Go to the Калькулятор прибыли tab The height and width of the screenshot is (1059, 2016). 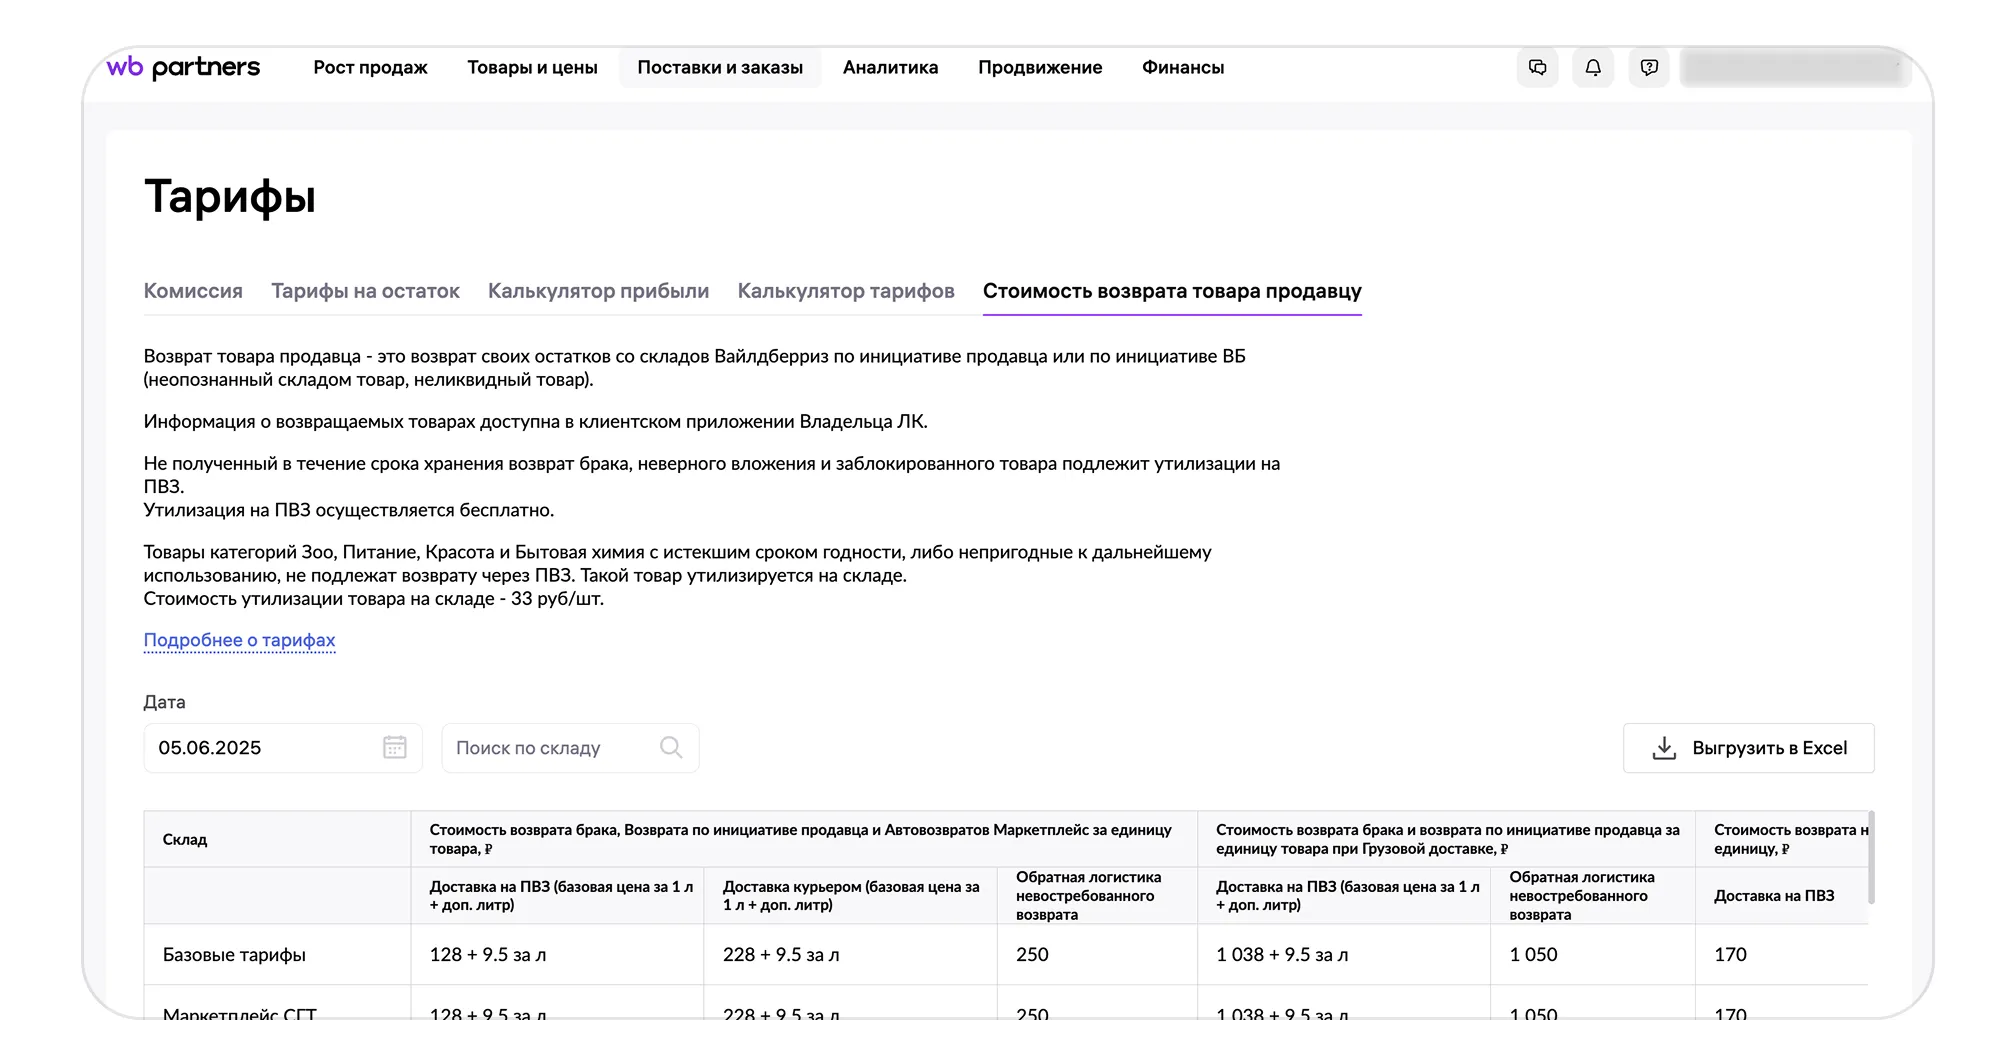tap(598, 291)
